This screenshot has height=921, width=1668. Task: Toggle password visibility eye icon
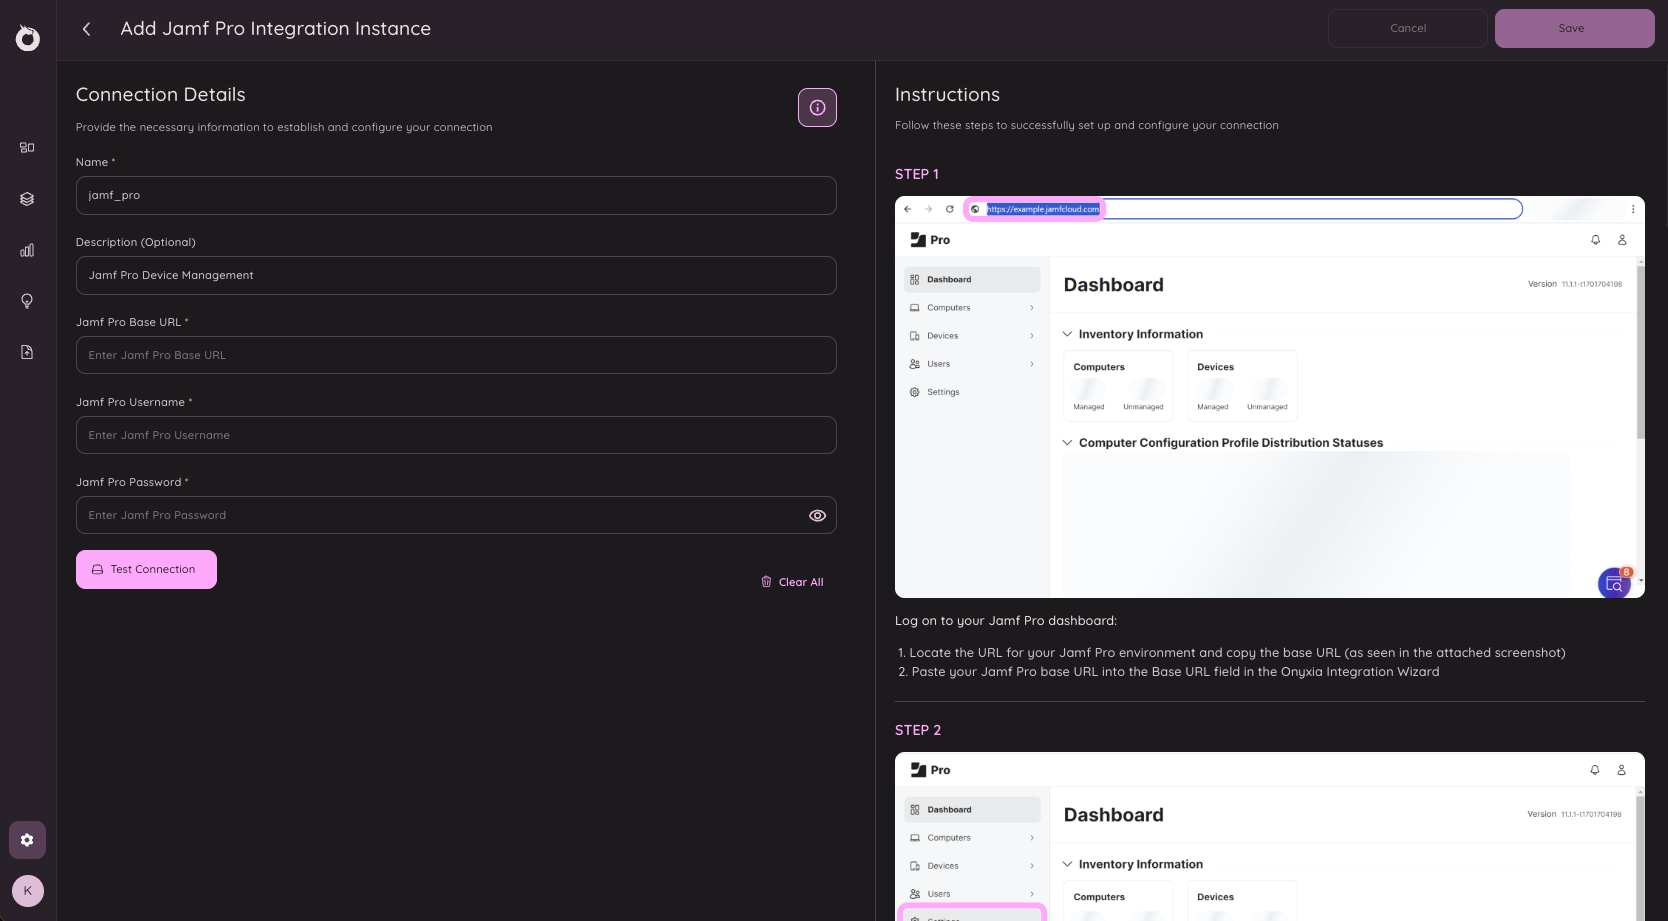coord(817,516)
